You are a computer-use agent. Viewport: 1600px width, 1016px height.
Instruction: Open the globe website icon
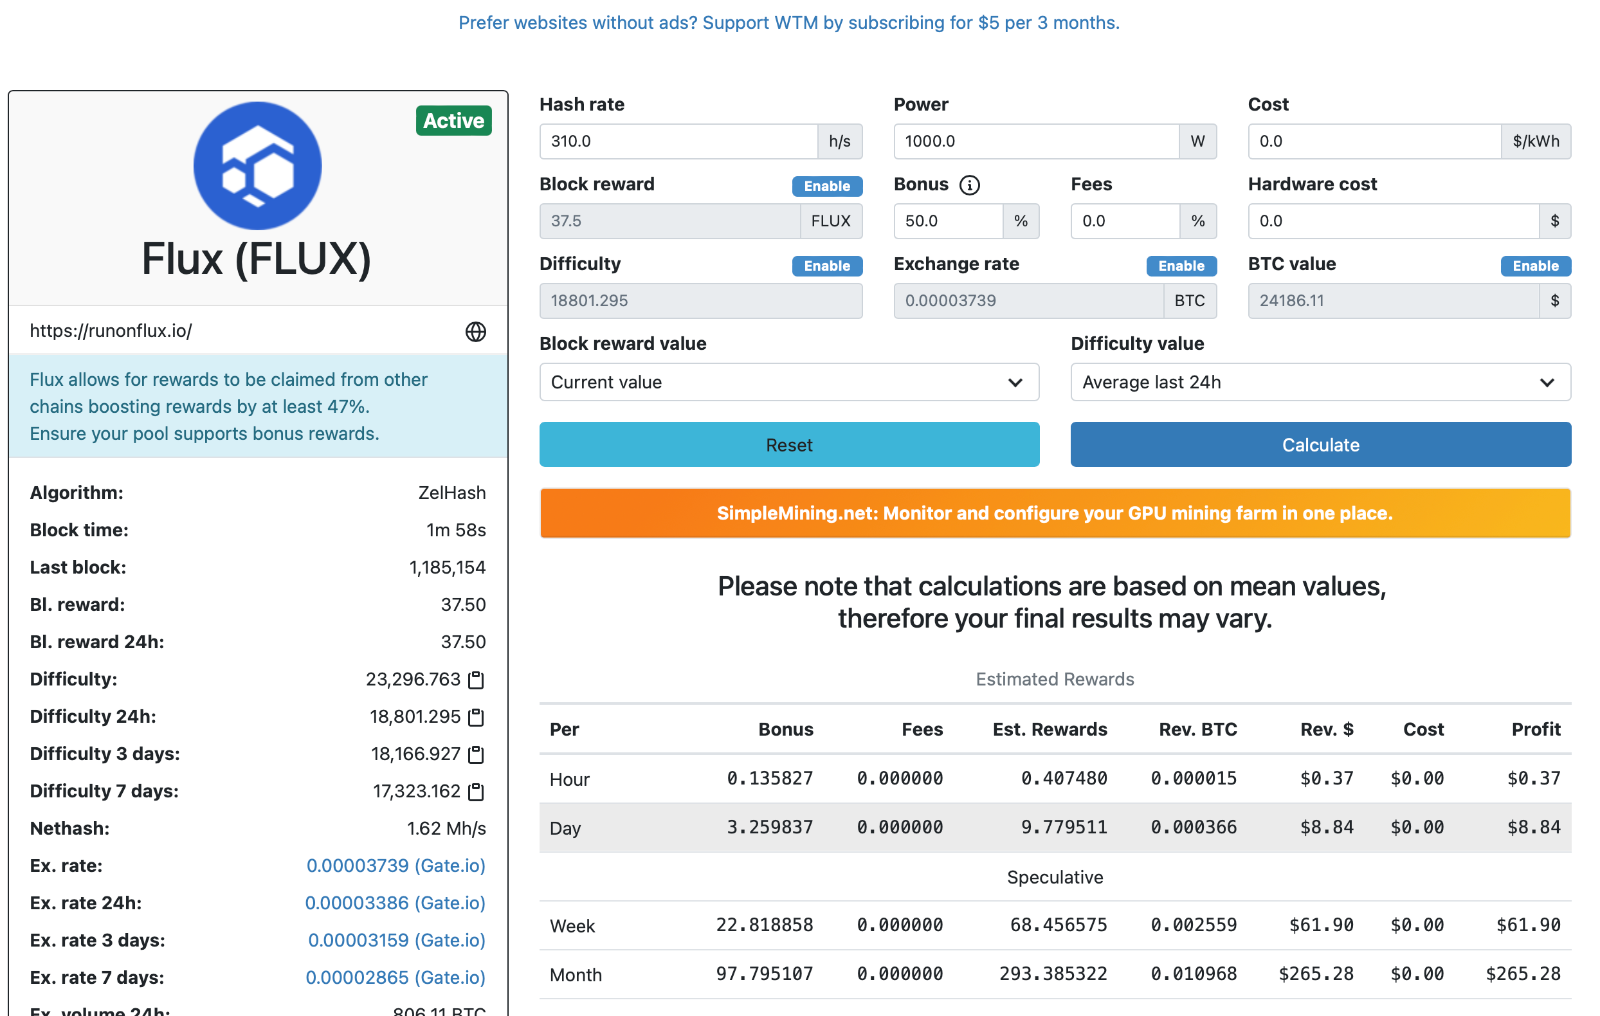pyautogui.click(x=476, y=332)
